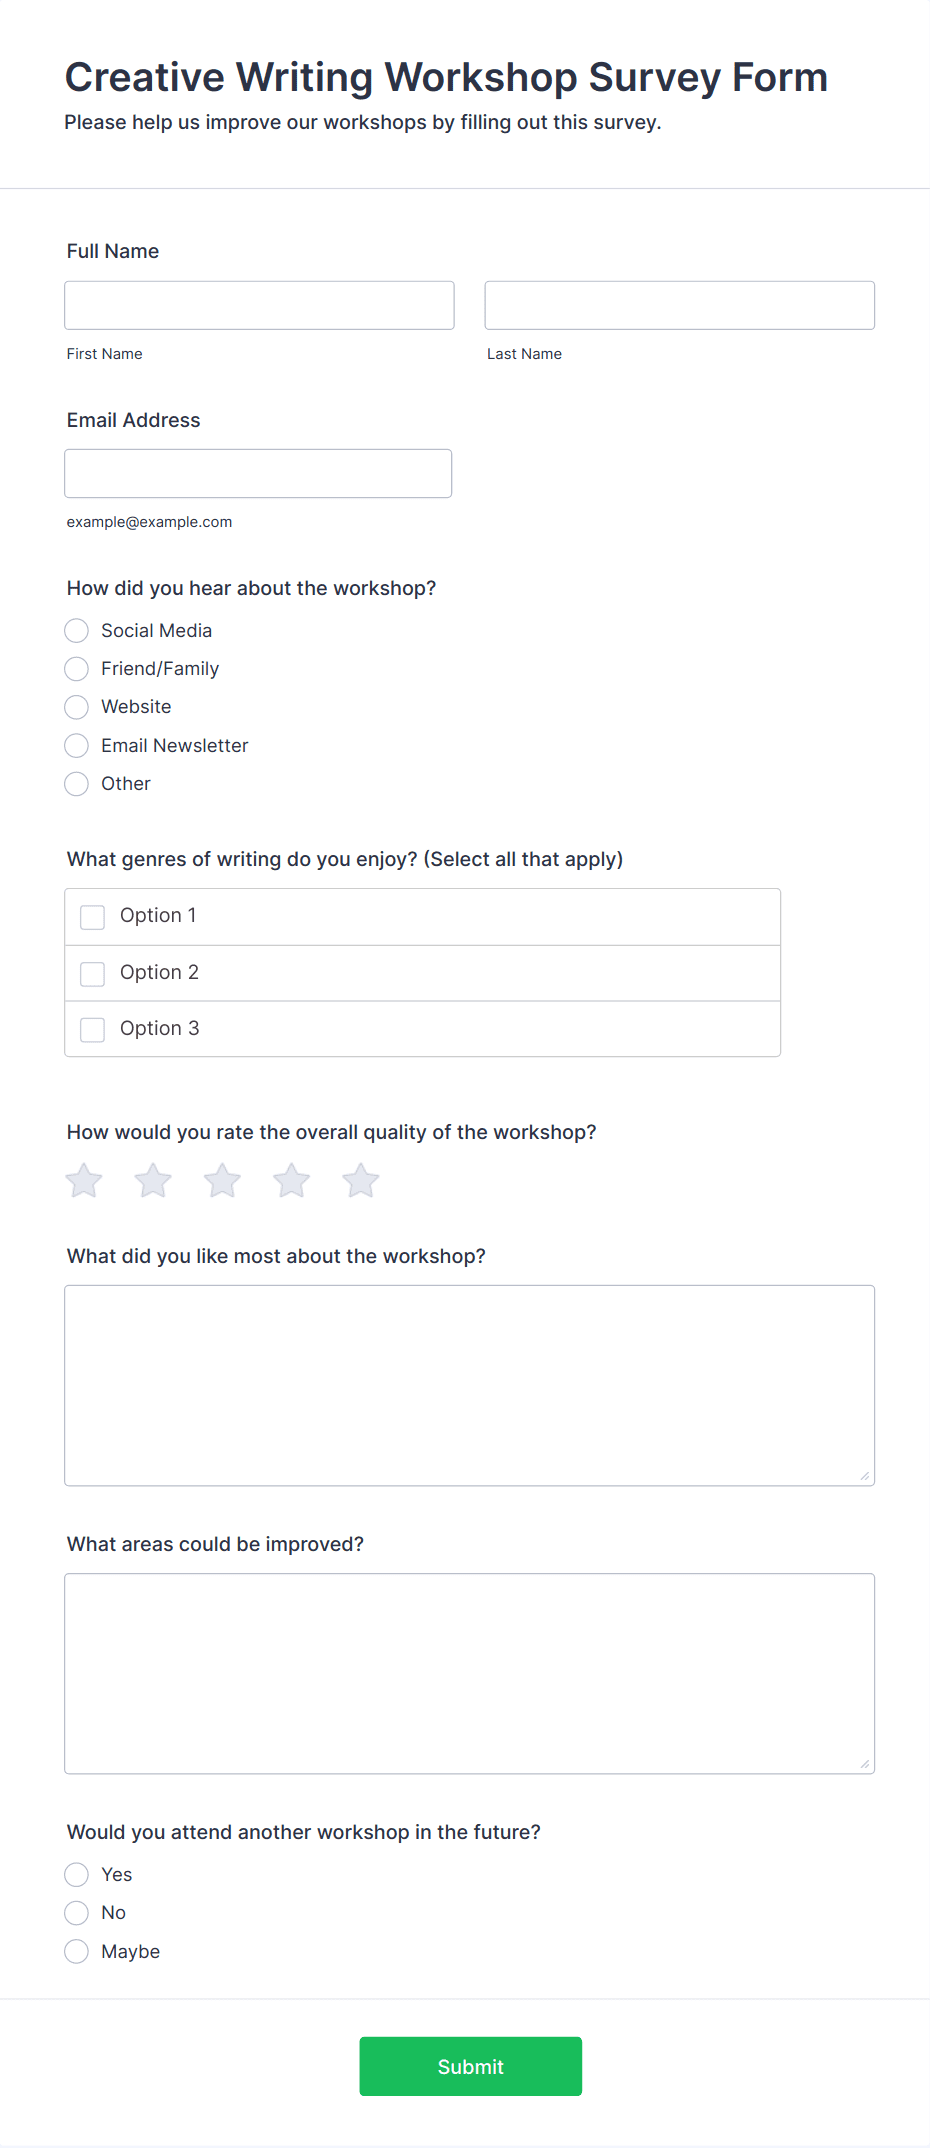Select the Social Media radio option

tap(77, 631)
